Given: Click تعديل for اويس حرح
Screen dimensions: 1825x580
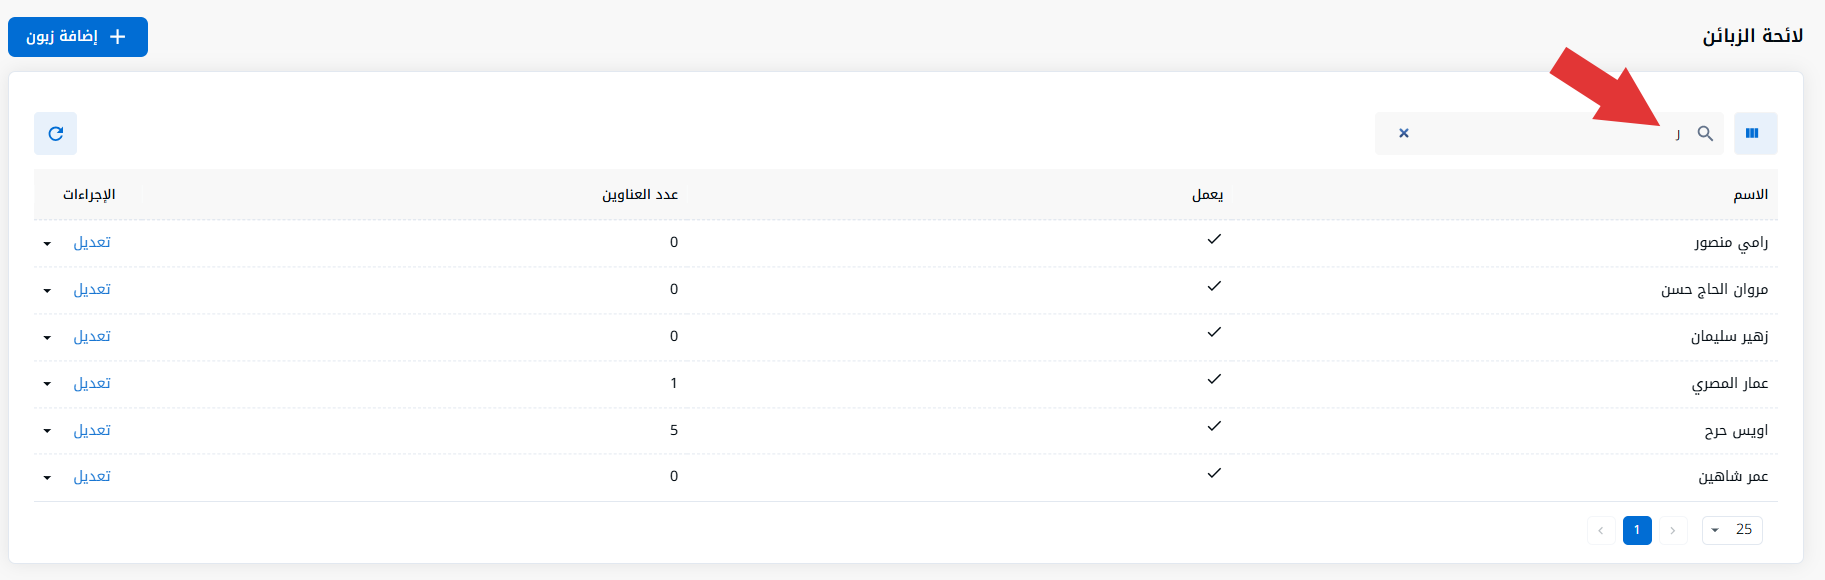Looking at the screenshot, I should click(x=92, y=430).
